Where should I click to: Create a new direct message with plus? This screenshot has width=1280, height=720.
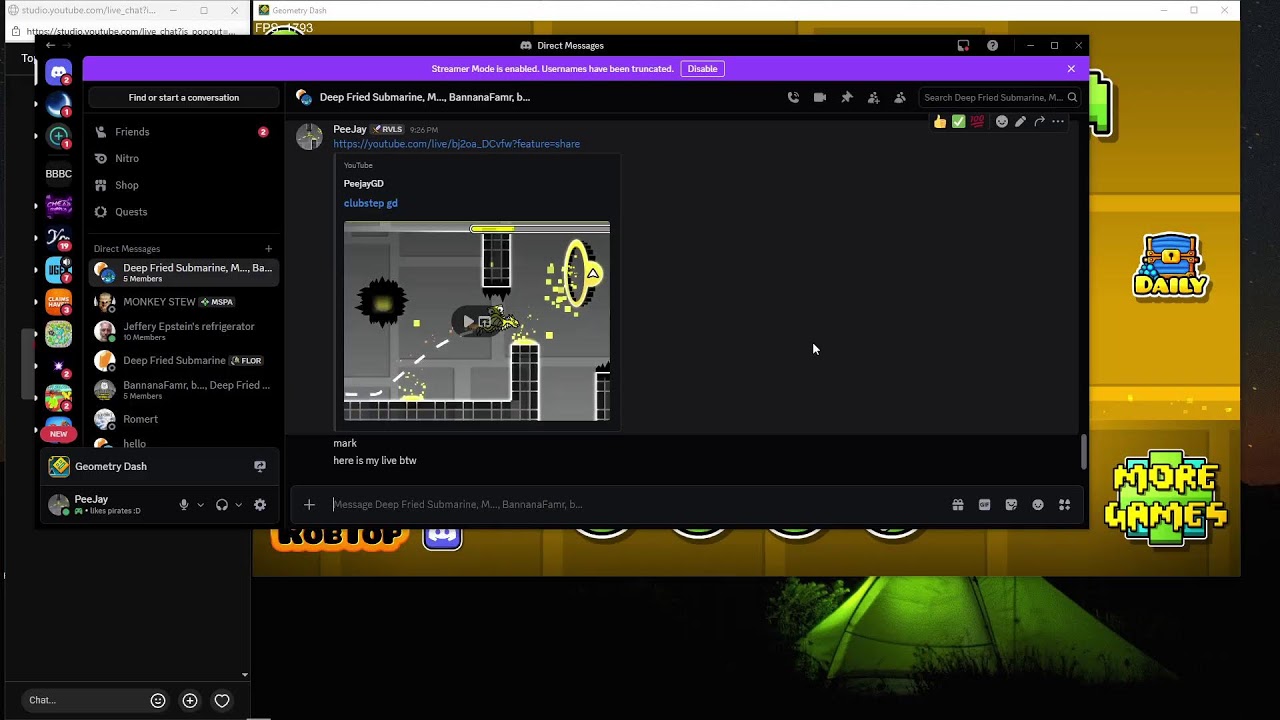(268, 248)
